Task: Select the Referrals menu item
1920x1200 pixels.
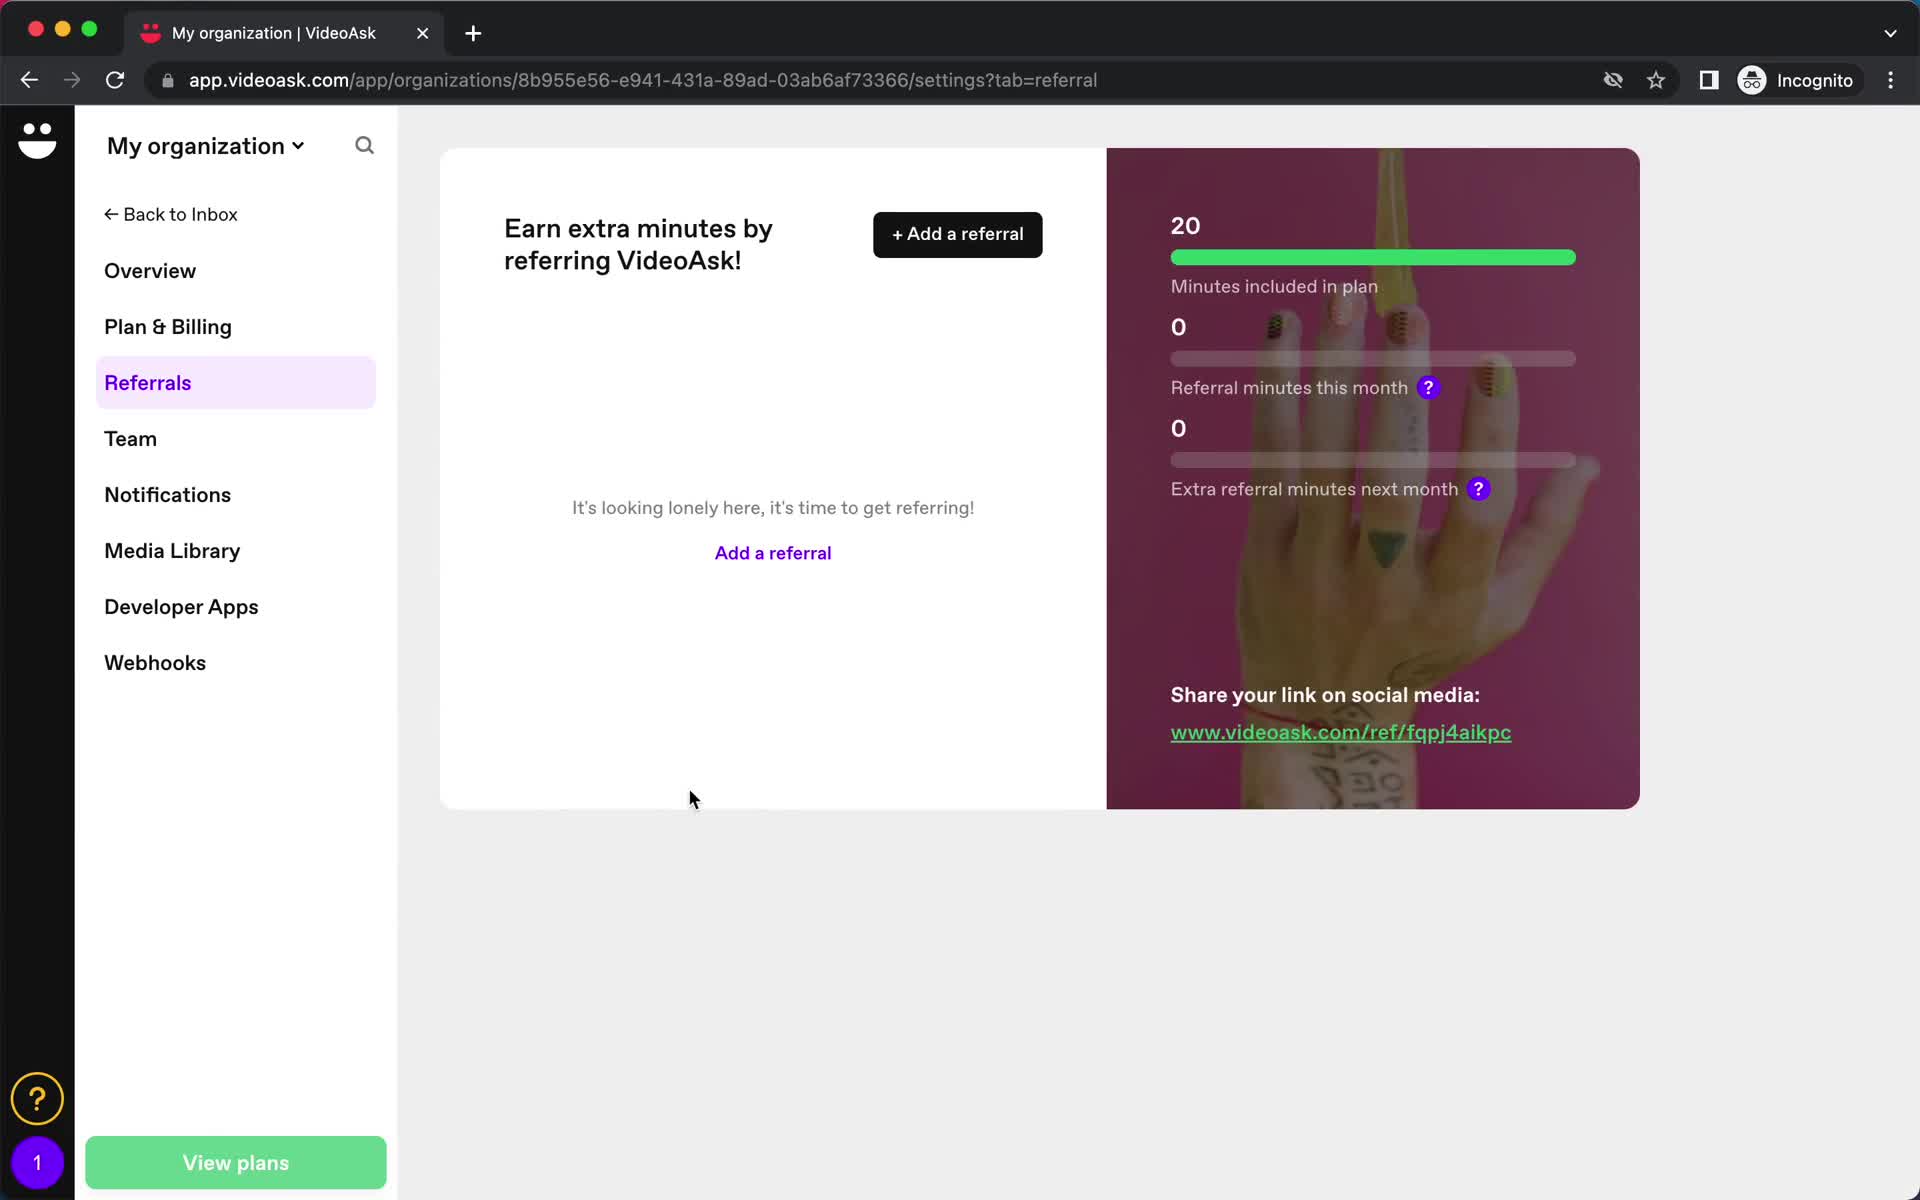Action: point(236,383)
